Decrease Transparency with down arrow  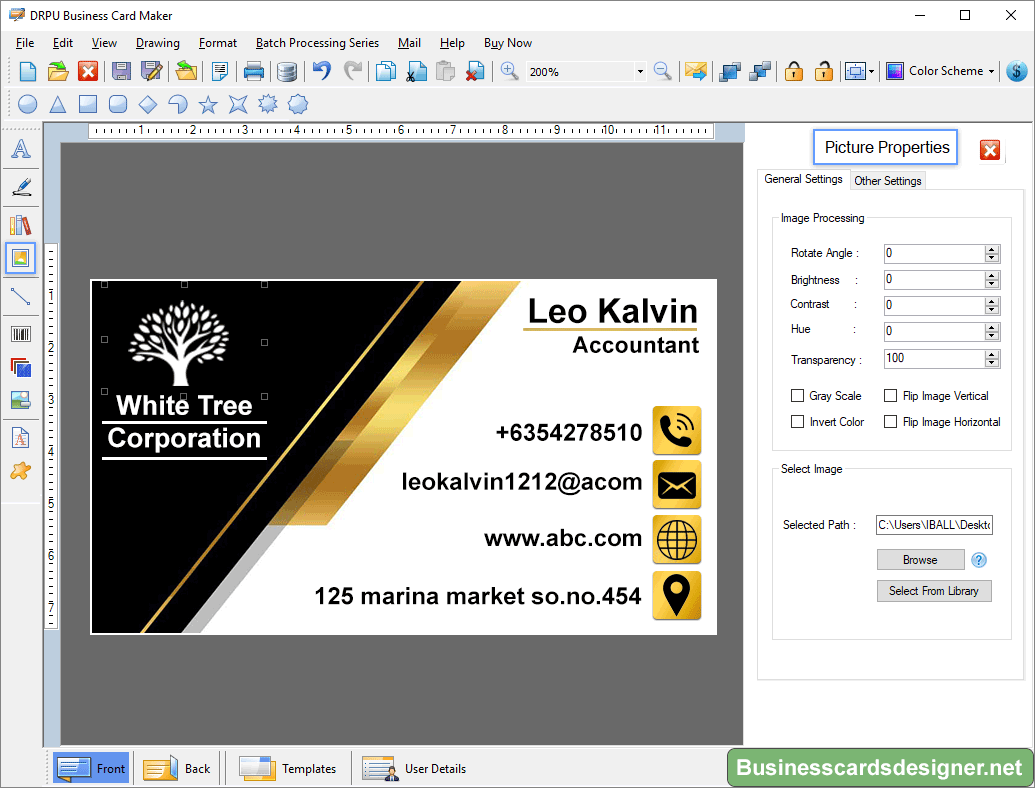(991, 363)
